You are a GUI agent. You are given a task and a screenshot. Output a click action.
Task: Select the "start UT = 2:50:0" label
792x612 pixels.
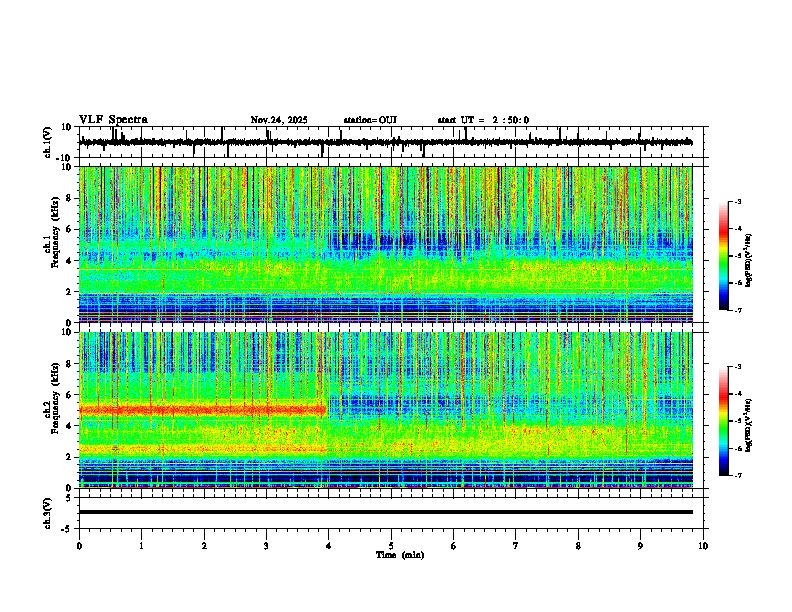[x=483, y=120]
